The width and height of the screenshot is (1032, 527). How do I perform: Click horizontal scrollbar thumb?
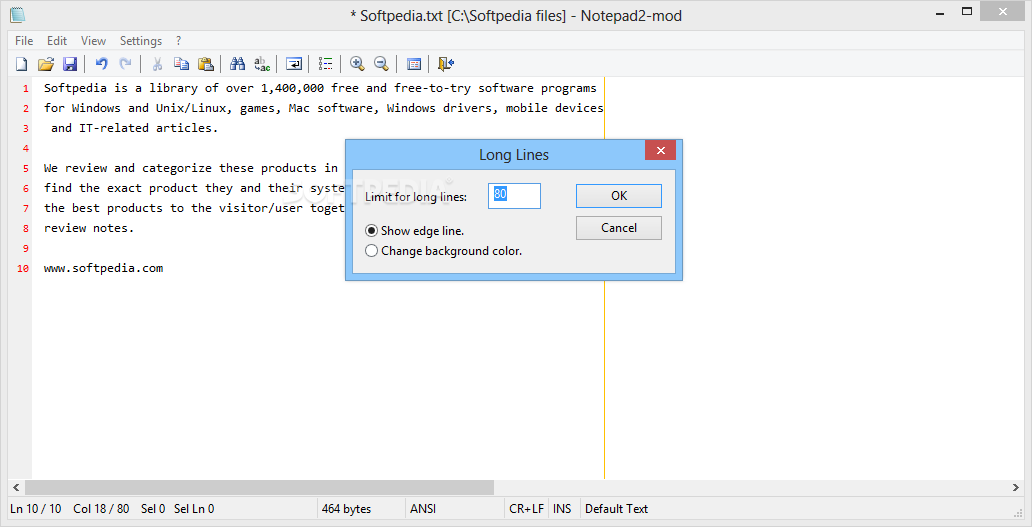tap(259, 488)
